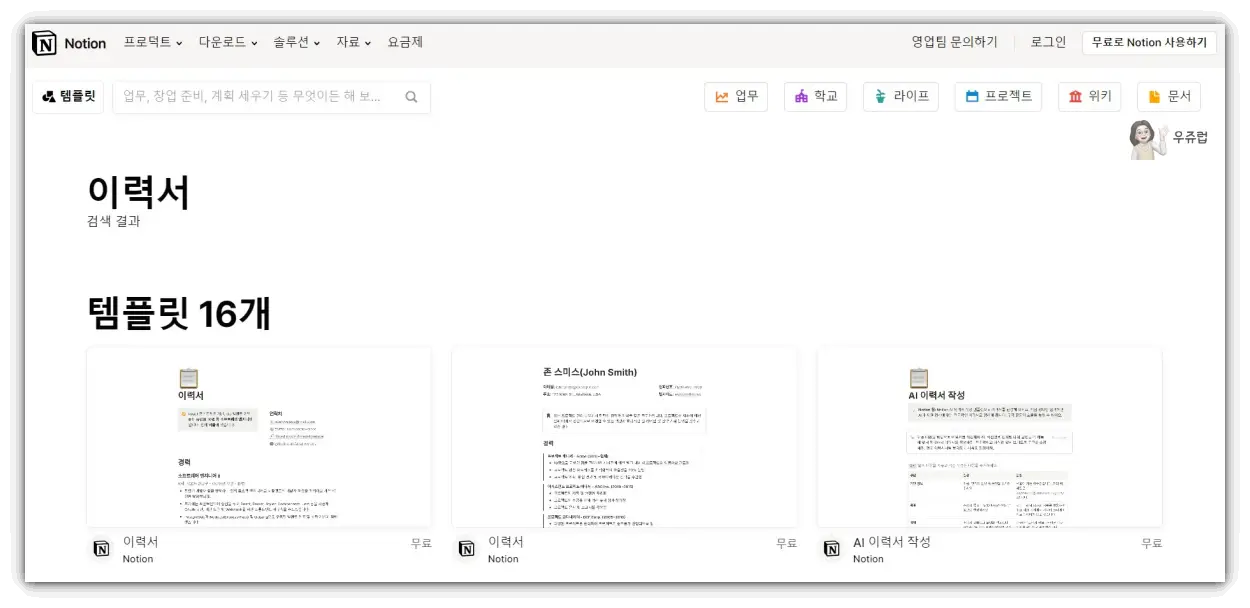
Task: Click the AI 이력서 작성 template title
Action: click(892, 542)
